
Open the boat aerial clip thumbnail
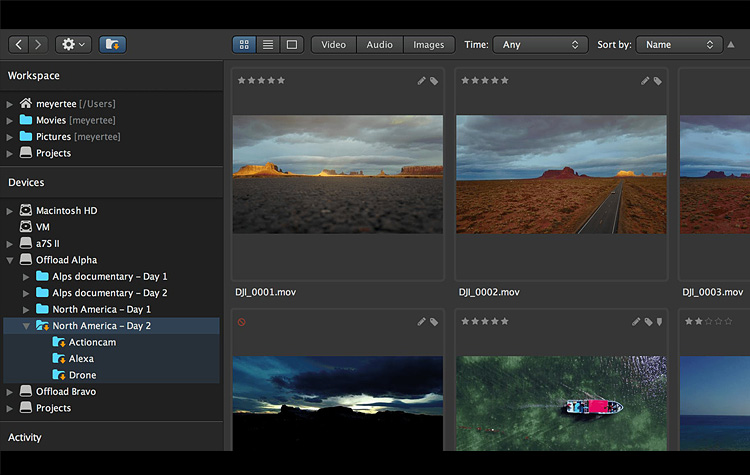click(x=561, y=403)
